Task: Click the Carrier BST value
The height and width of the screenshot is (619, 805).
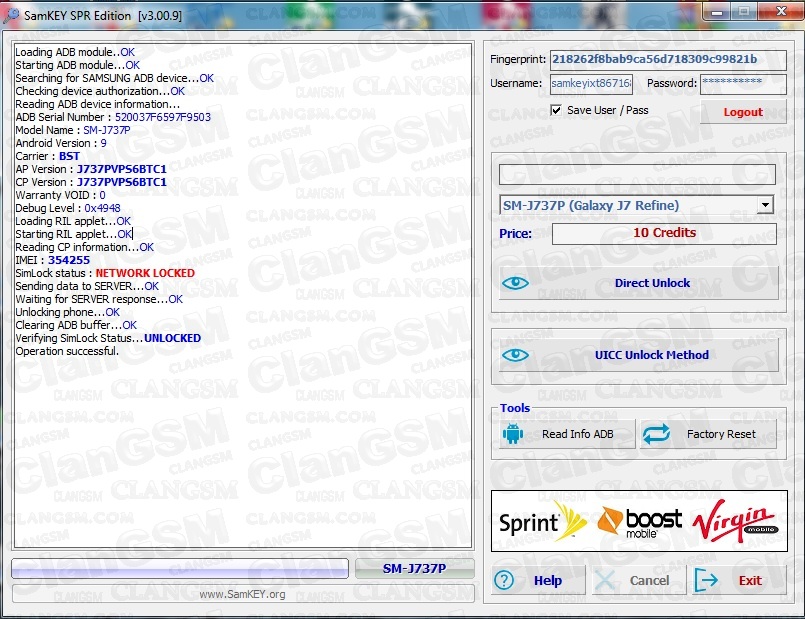Action: [x=69, y=156]
